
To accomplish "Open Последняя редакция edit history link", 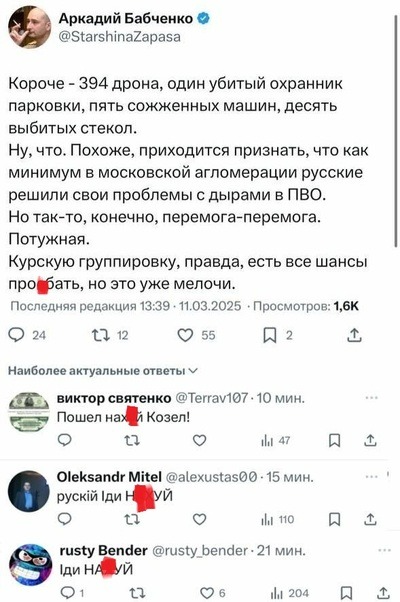I will click(90, 306).
